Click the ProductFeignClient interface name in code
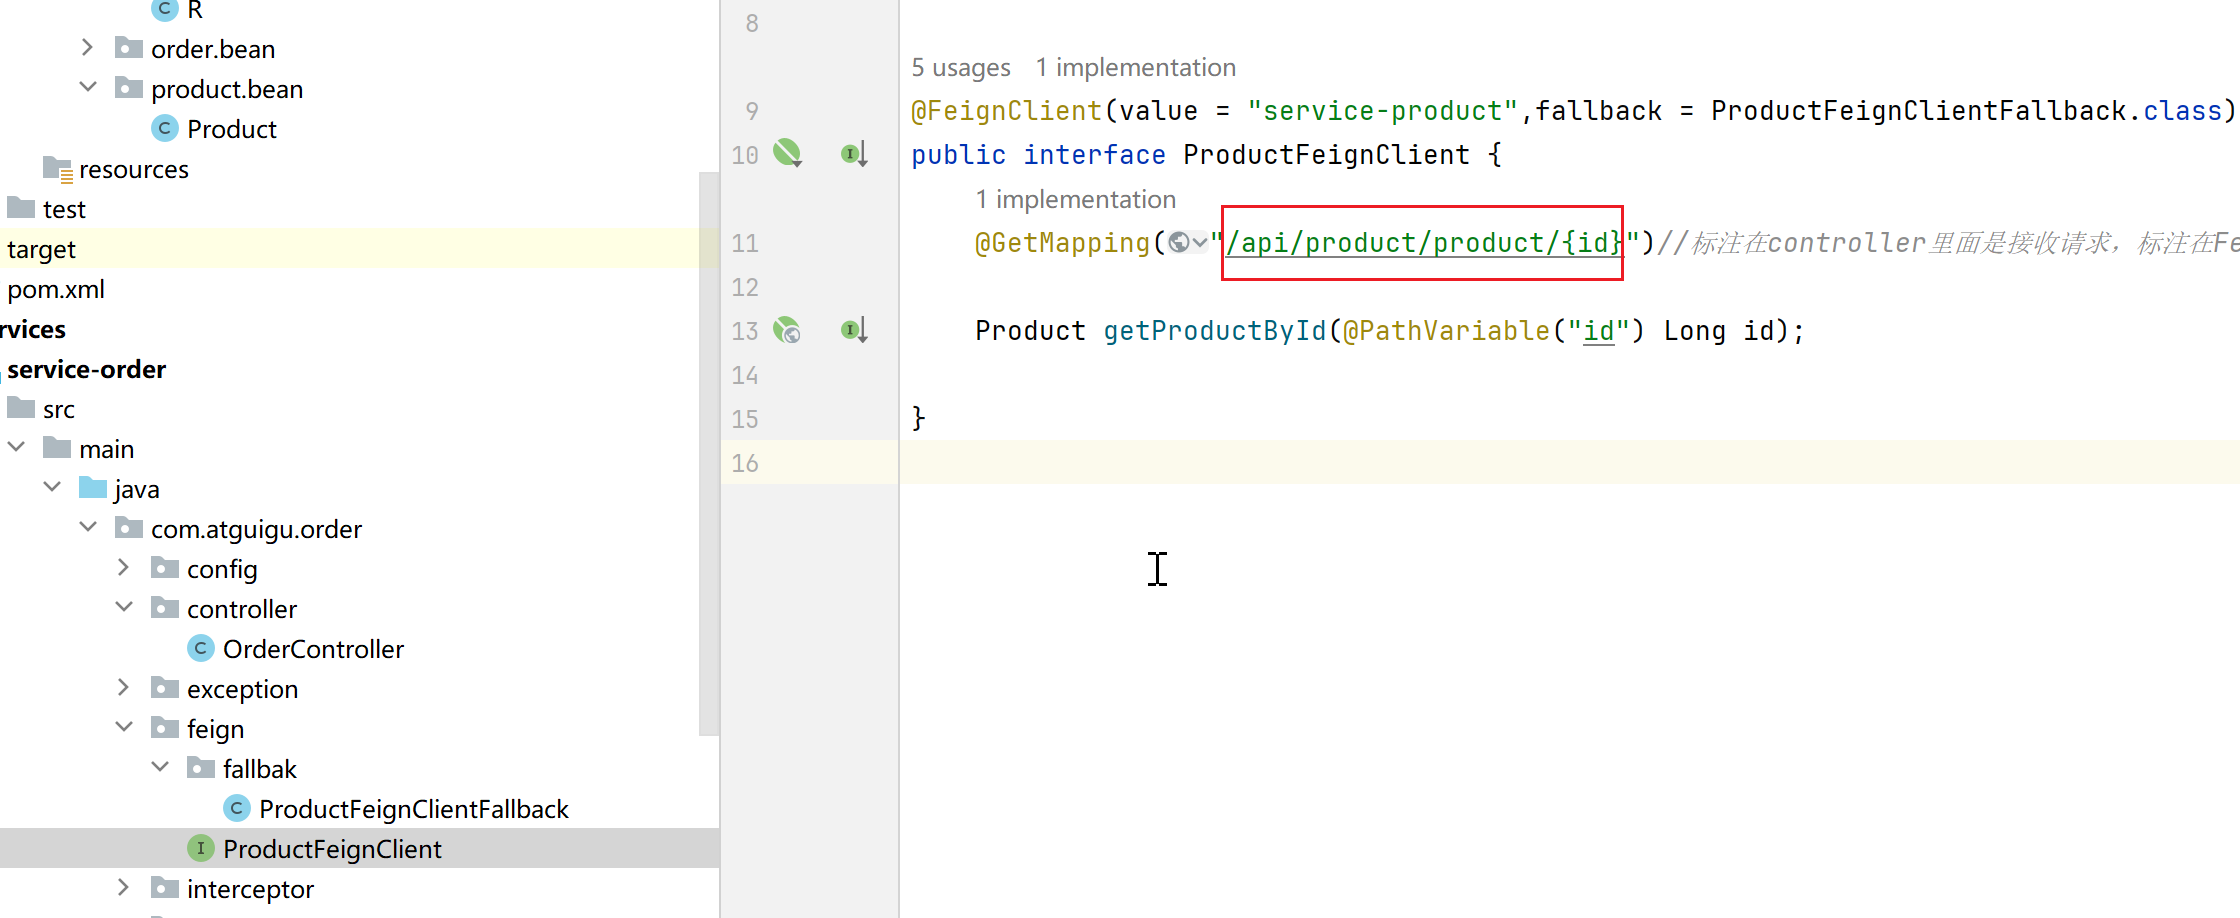 tap(1327, 155)
